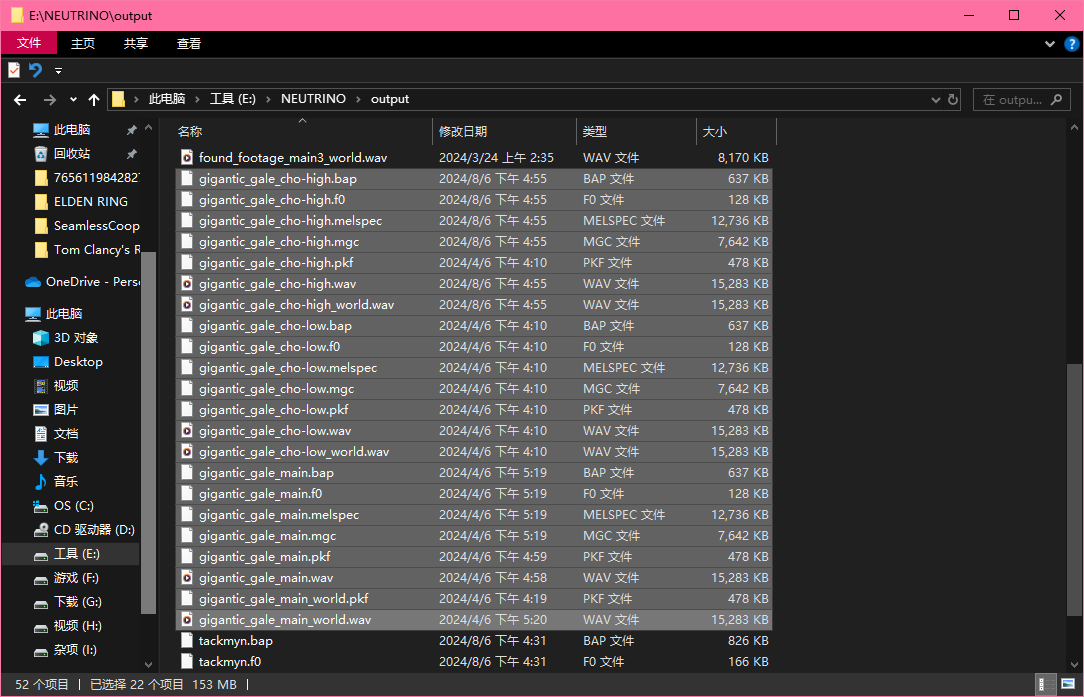The image size is (1084, 697).
Task: Select the file tackmyn.bap
Action: pyautogui.click(x=235, y=641)
